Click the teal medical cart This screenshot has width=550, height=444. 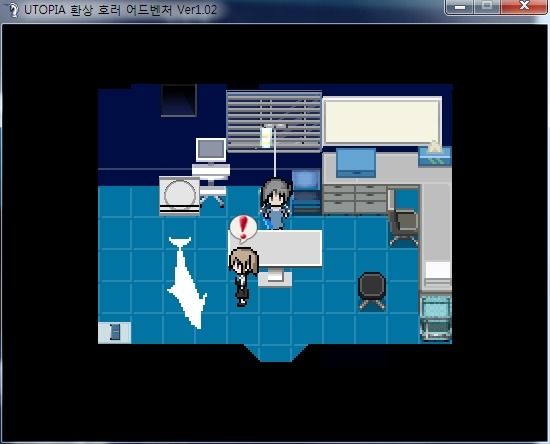click(436, 318)
